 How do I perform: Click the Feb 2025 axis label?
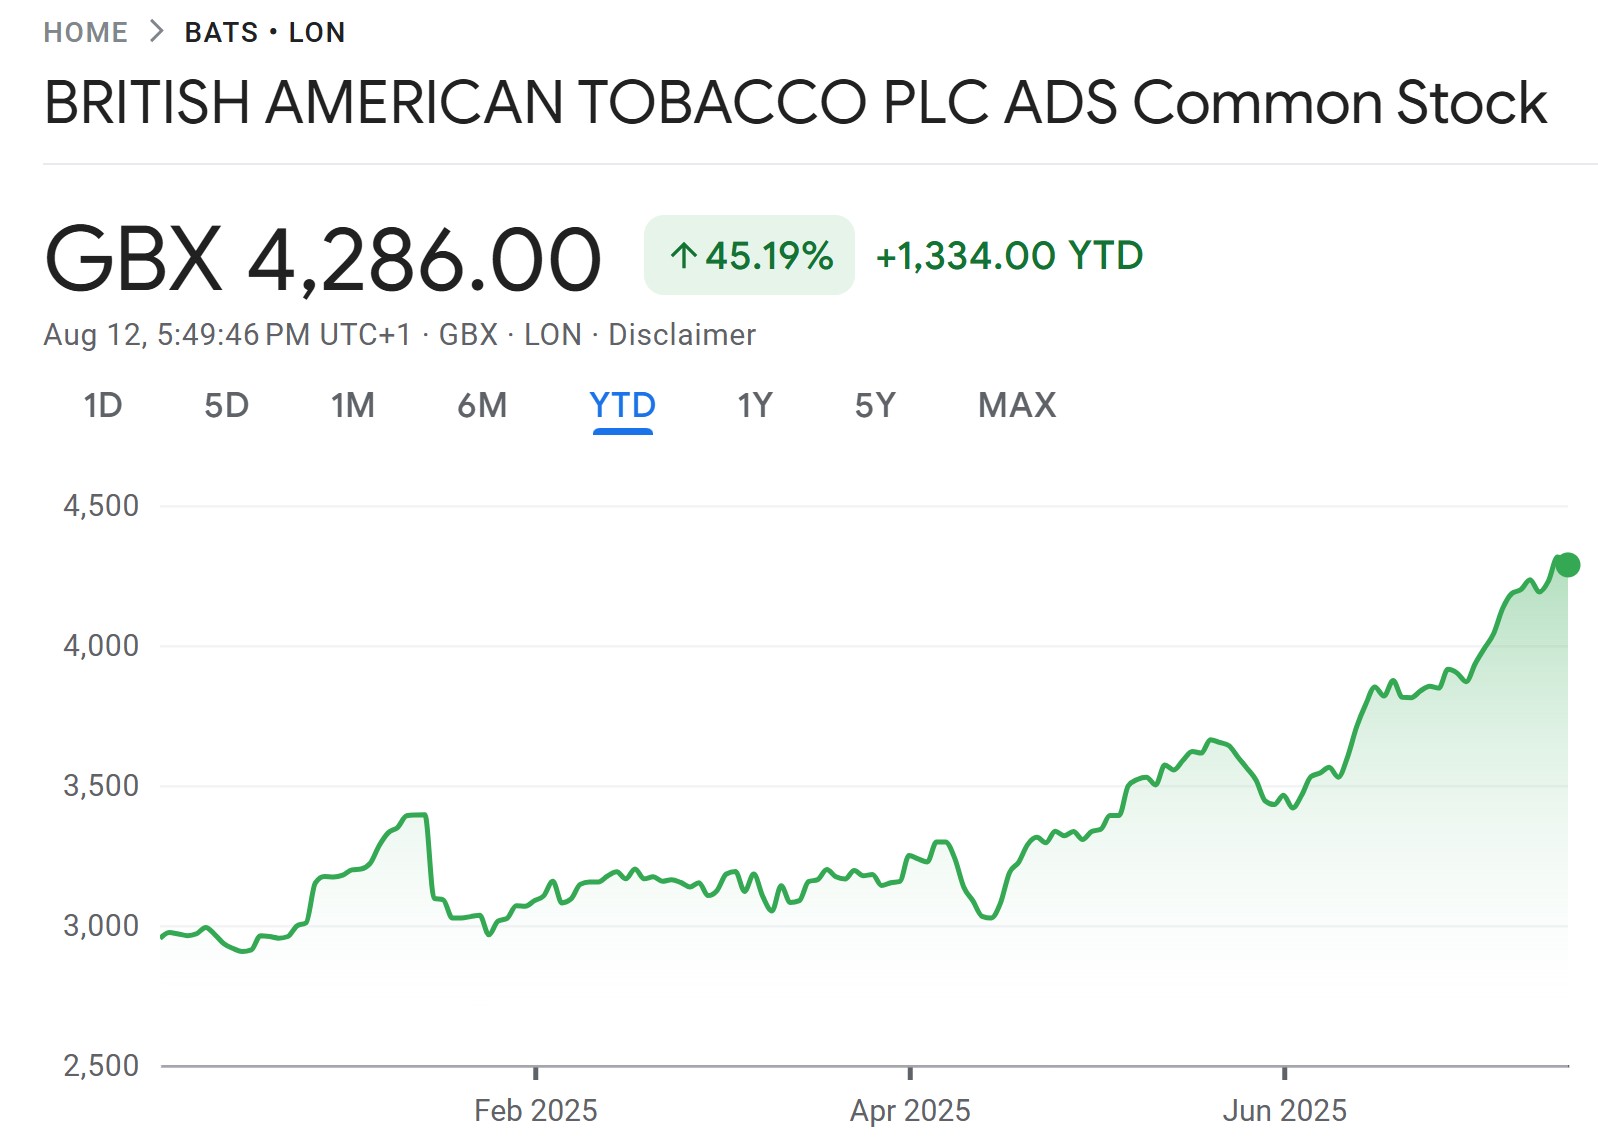click(537, 1110)
